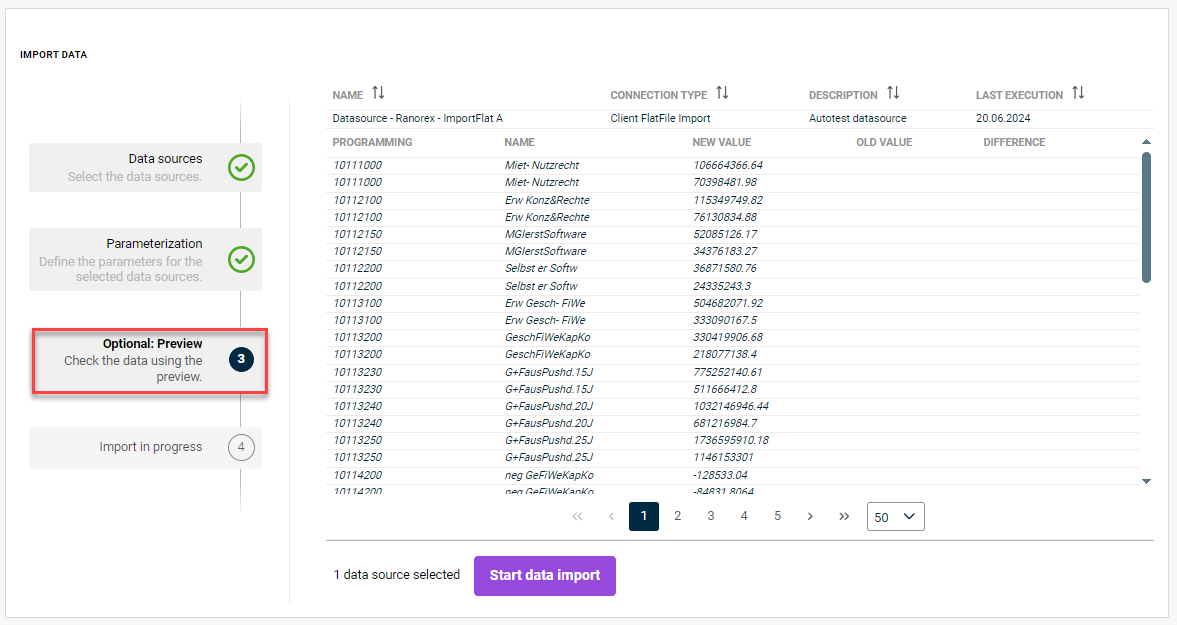Click value 106664366.64
The image size is (1177, 625).
point(728,165)
